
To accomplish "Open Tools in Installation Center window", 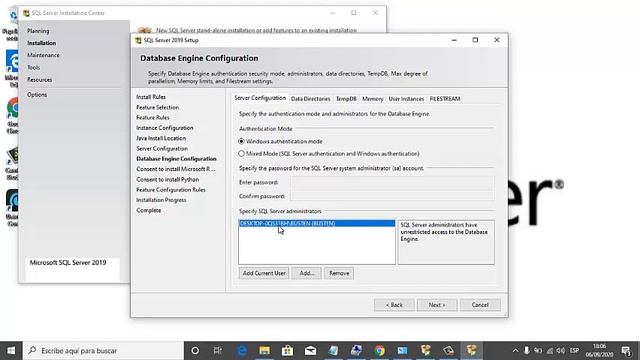I will [33, 67].
